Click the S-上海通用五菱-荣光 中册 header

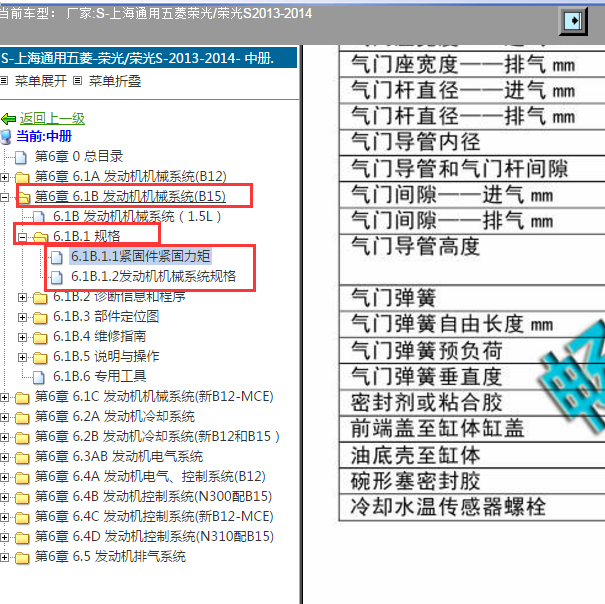[148, 58]
